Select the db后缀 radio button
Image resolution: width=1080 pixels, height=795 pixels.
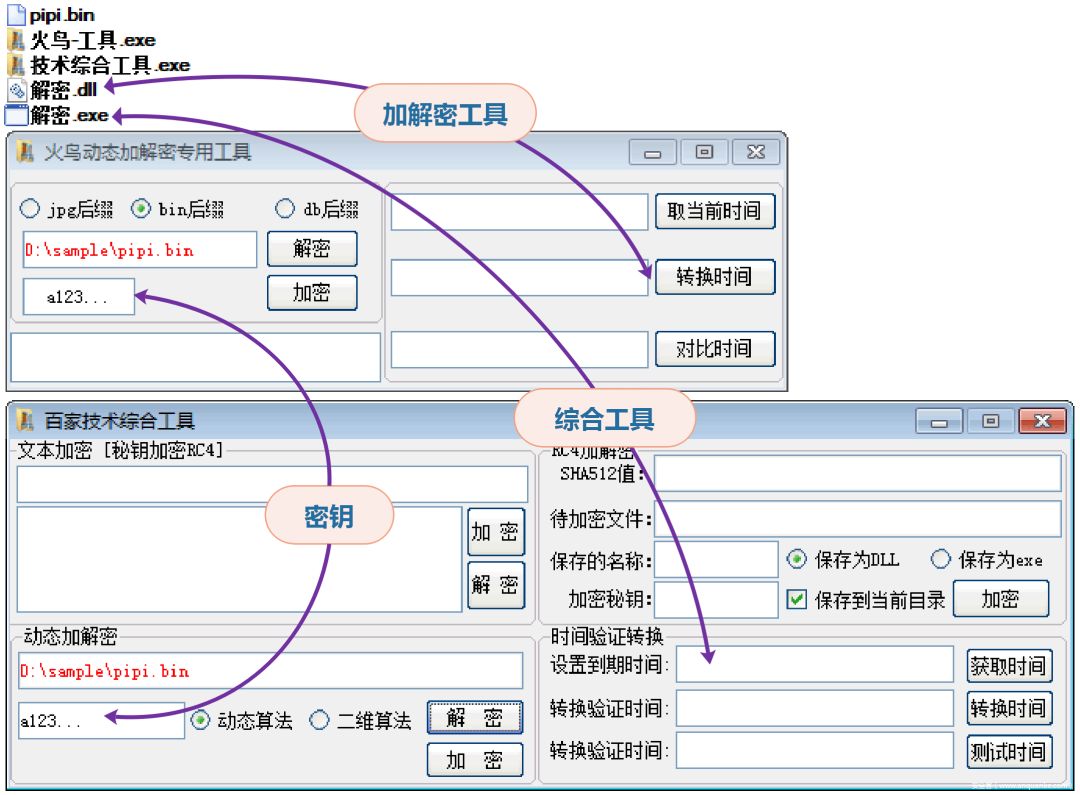284,208
